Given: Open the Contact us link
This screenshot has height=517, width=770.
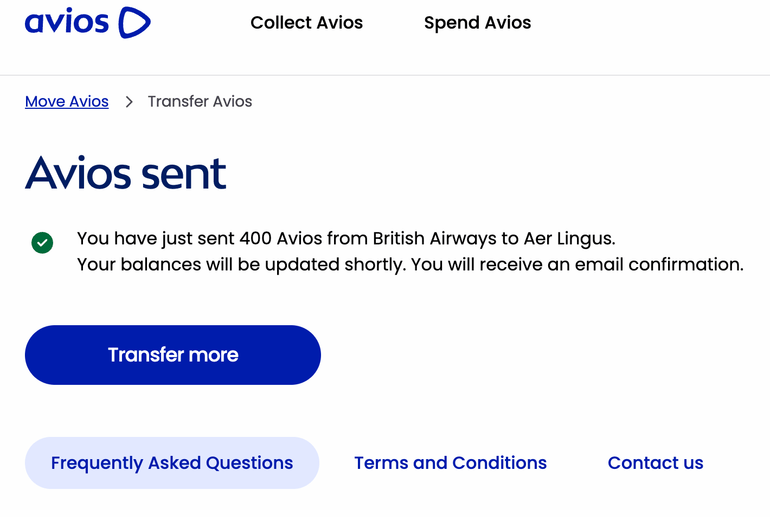Looking at the screenshot, I should [655, 463].
